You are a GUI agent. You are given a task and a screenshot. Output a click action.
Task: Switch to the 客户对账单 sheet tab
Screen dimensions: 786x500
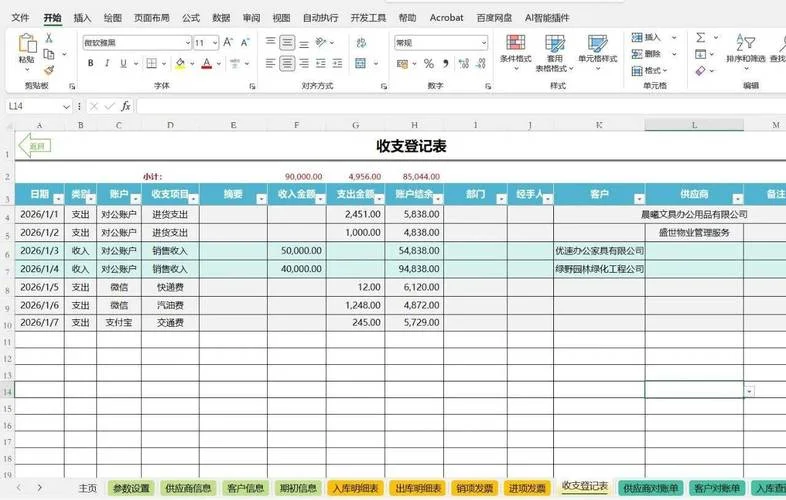click(717, 488)
